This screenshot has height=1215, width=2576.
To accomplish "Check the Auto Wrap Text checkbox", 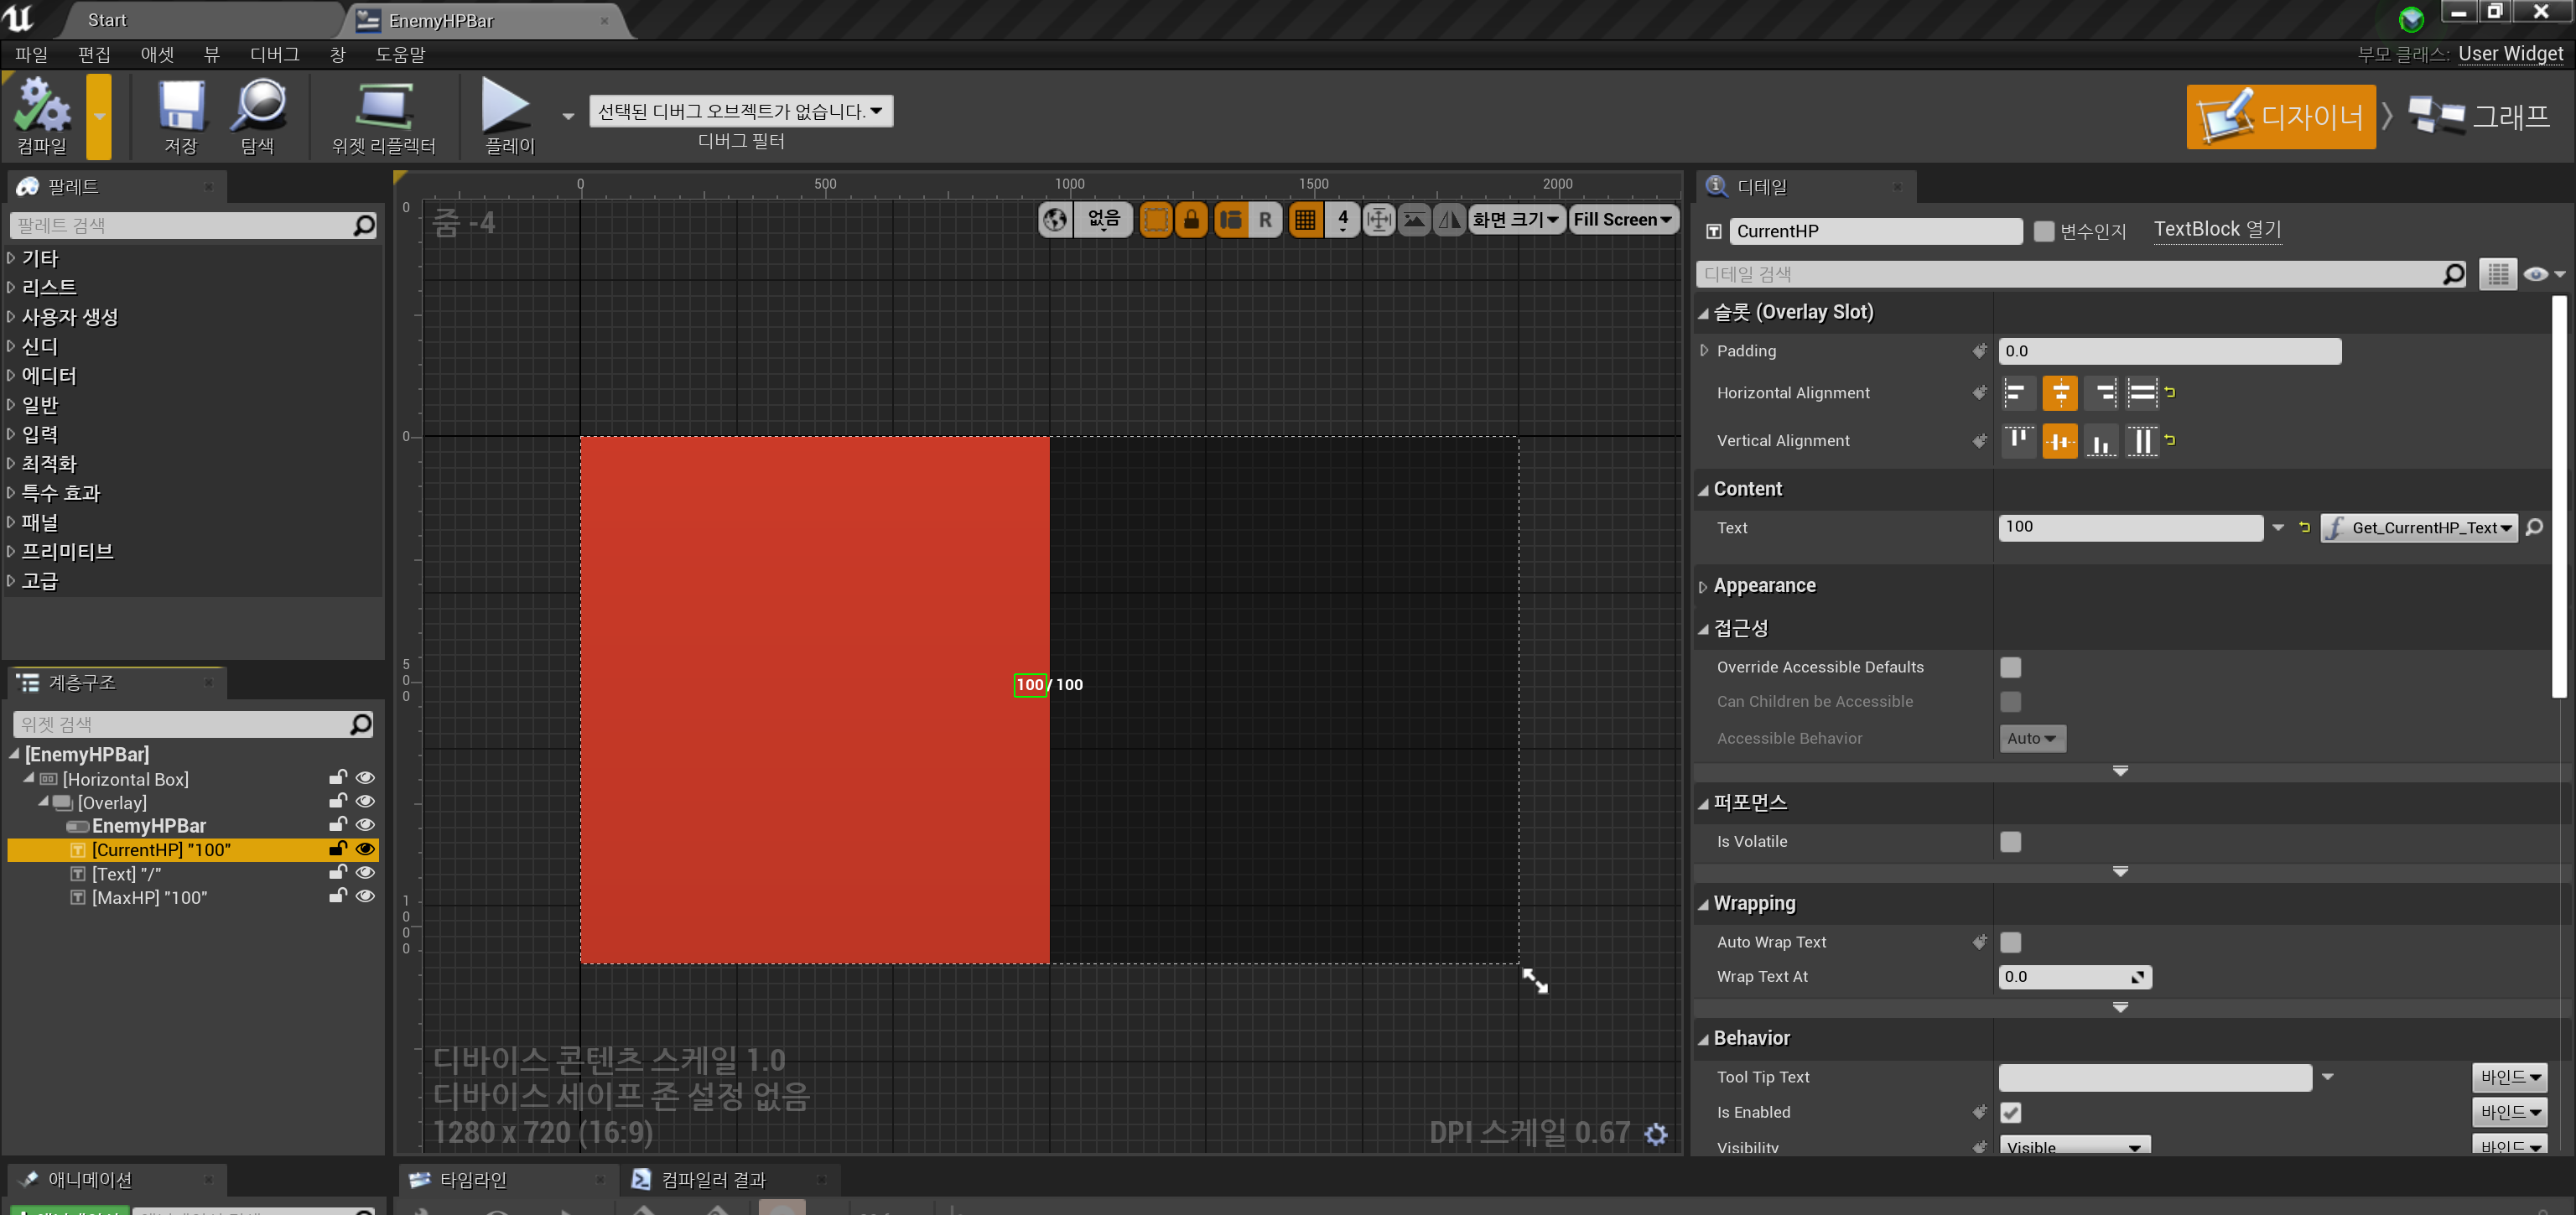I will coord(2010,942).
